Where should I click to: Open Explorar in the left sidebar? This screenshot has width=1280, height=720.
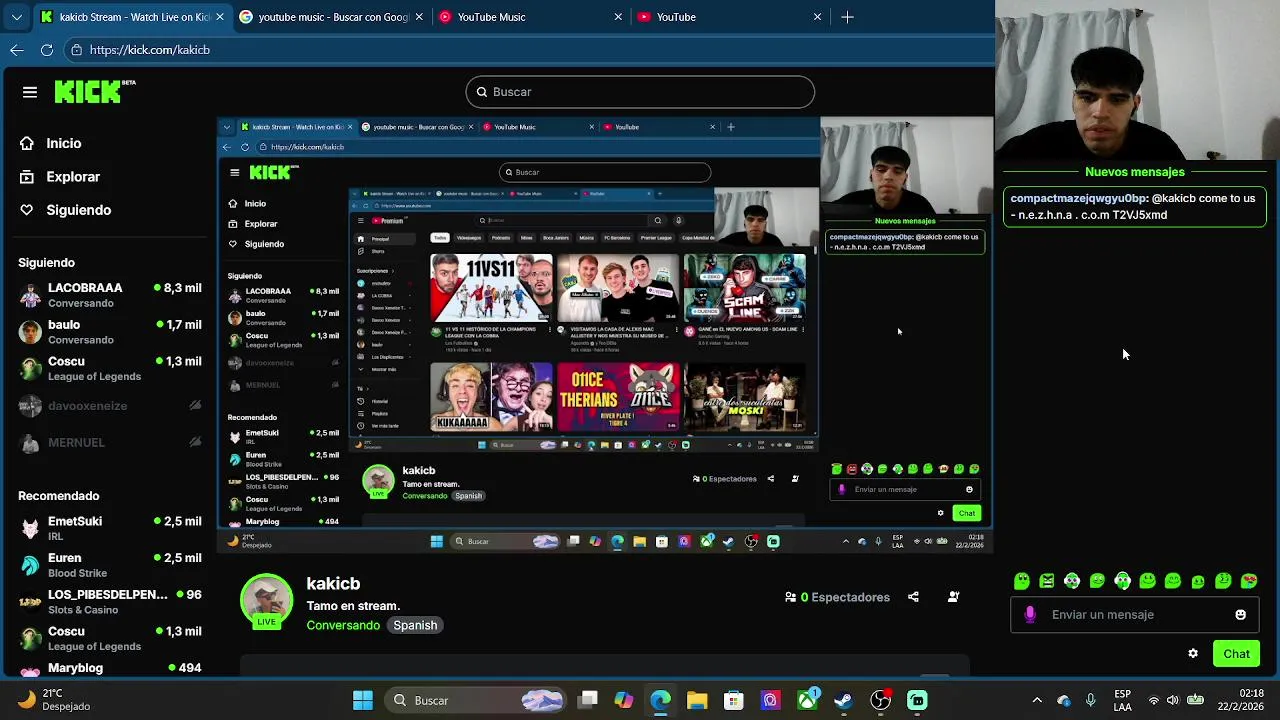coord(73,176)
